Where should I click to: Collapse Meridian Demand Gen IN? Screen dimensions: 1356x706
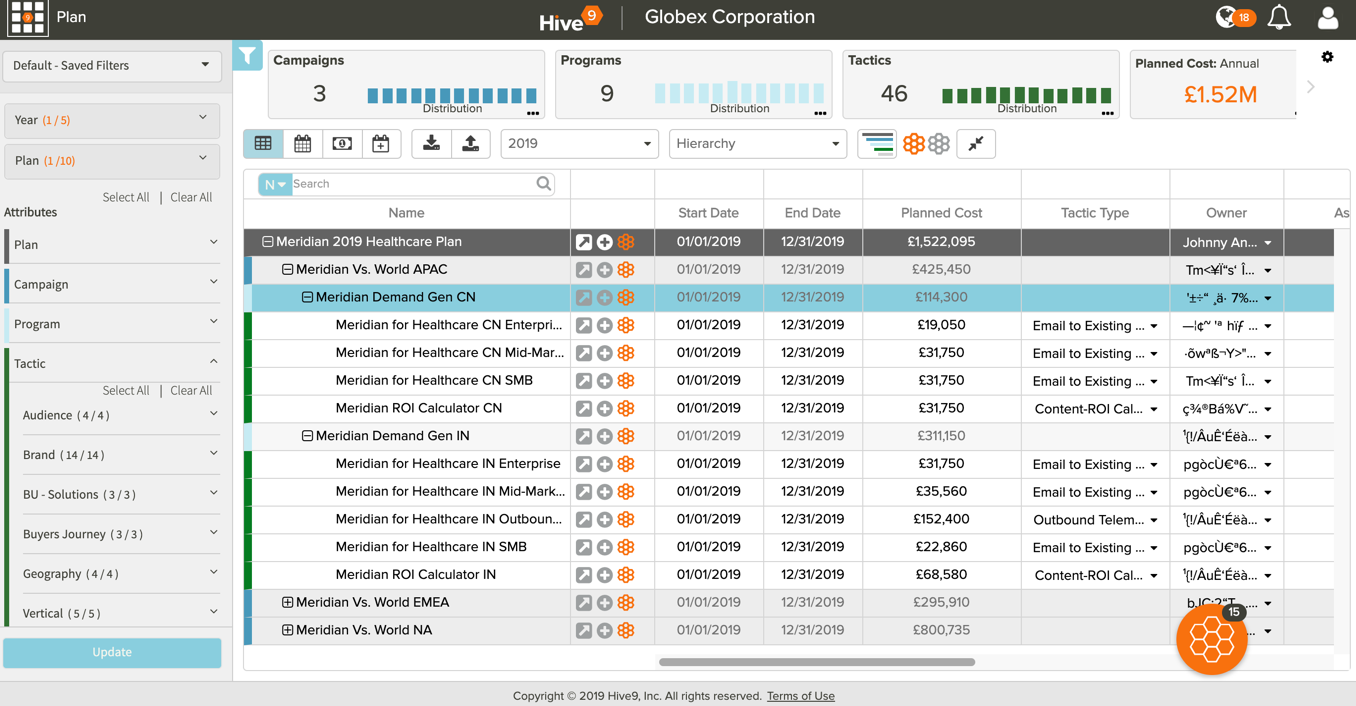(x=307, y=437)
